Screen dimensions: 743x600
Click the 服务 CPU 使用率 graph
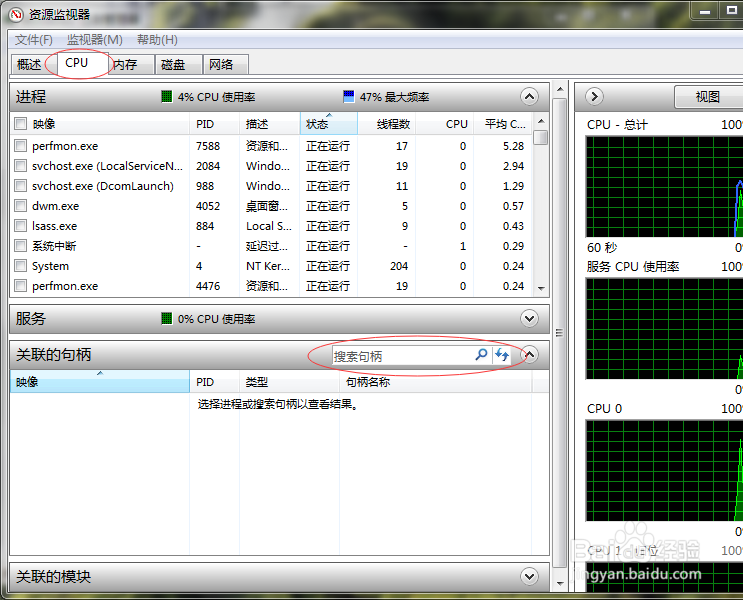tap(664, 329)
